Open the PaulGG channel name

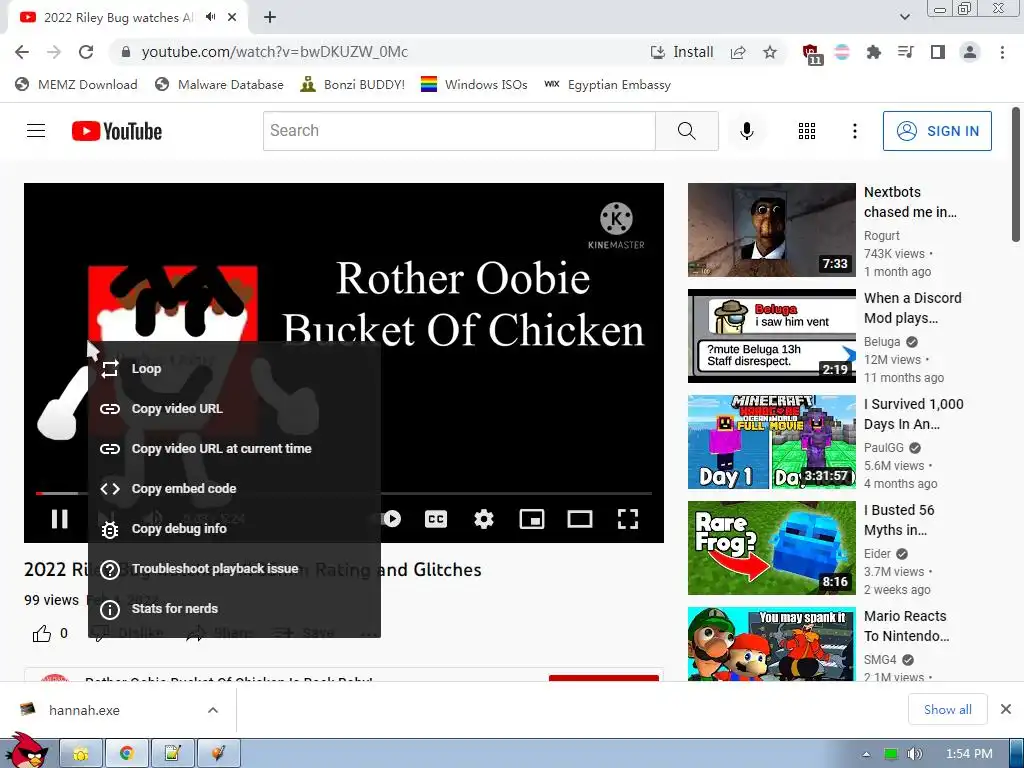click(x=884, y=447)
